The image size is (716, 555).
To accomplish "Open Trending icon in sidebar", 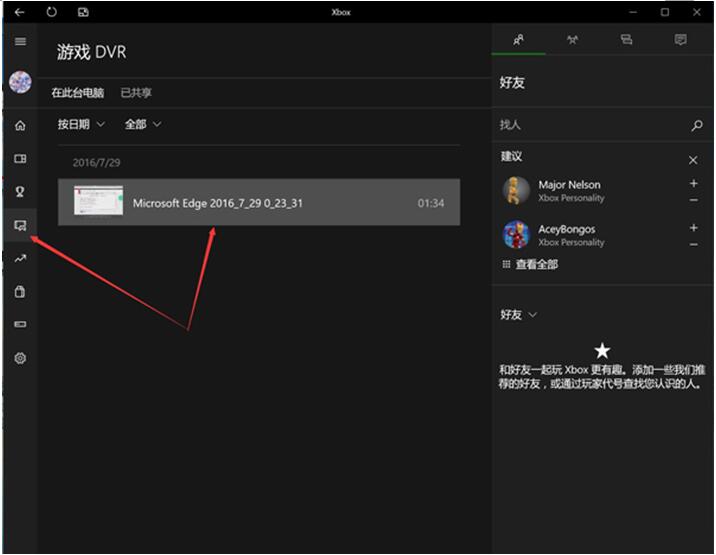I will [x=20, y=259].
